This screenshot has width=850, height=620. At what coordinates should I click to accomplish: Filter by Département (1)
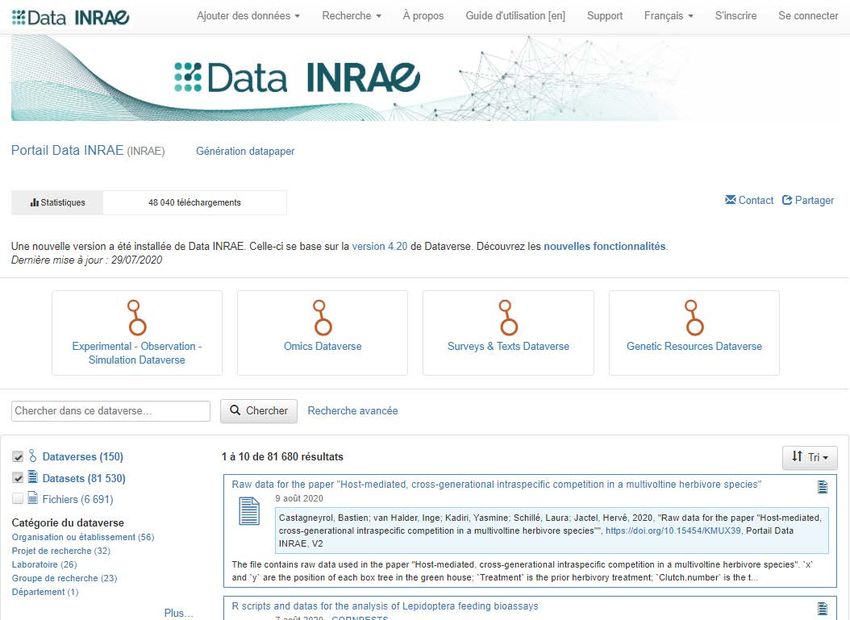(45, 592)
